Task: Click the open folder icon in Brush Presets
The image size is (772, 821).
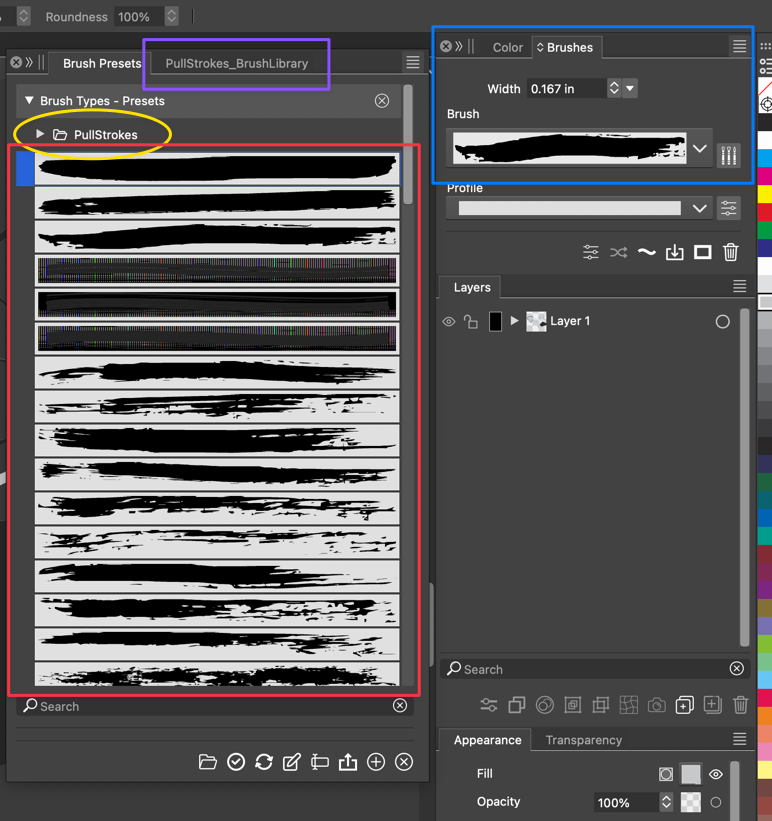Action: coord(208,762)
